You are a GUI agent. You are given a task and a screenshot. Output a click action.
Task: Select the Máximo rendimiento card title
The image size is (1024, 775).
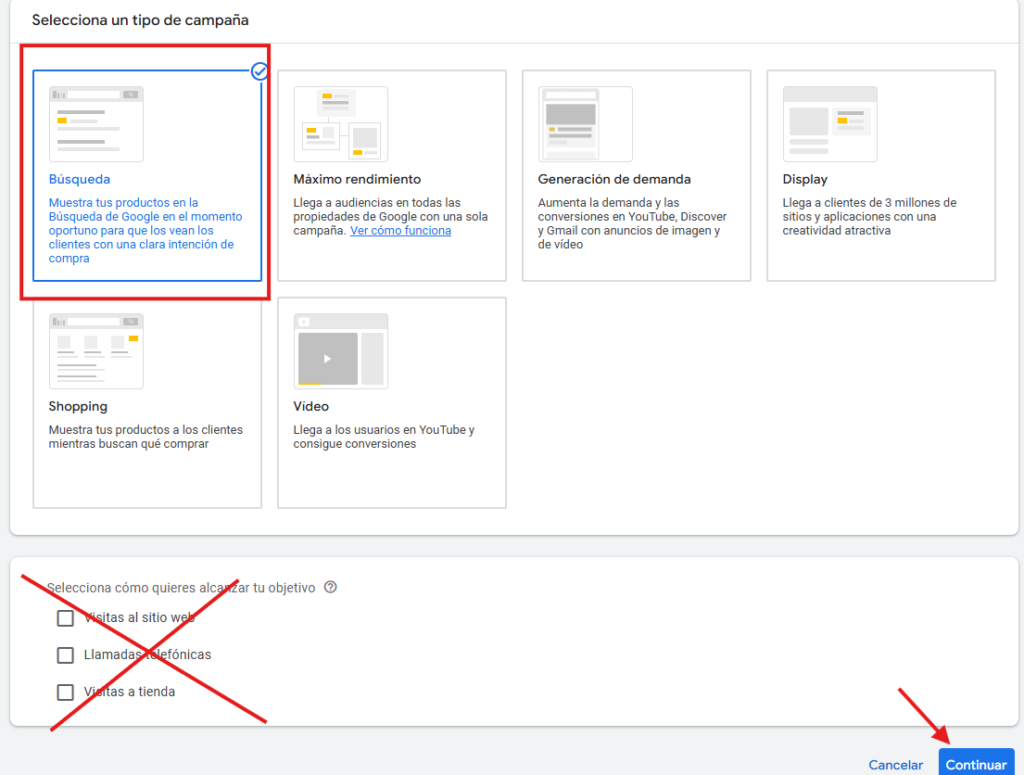357,180
